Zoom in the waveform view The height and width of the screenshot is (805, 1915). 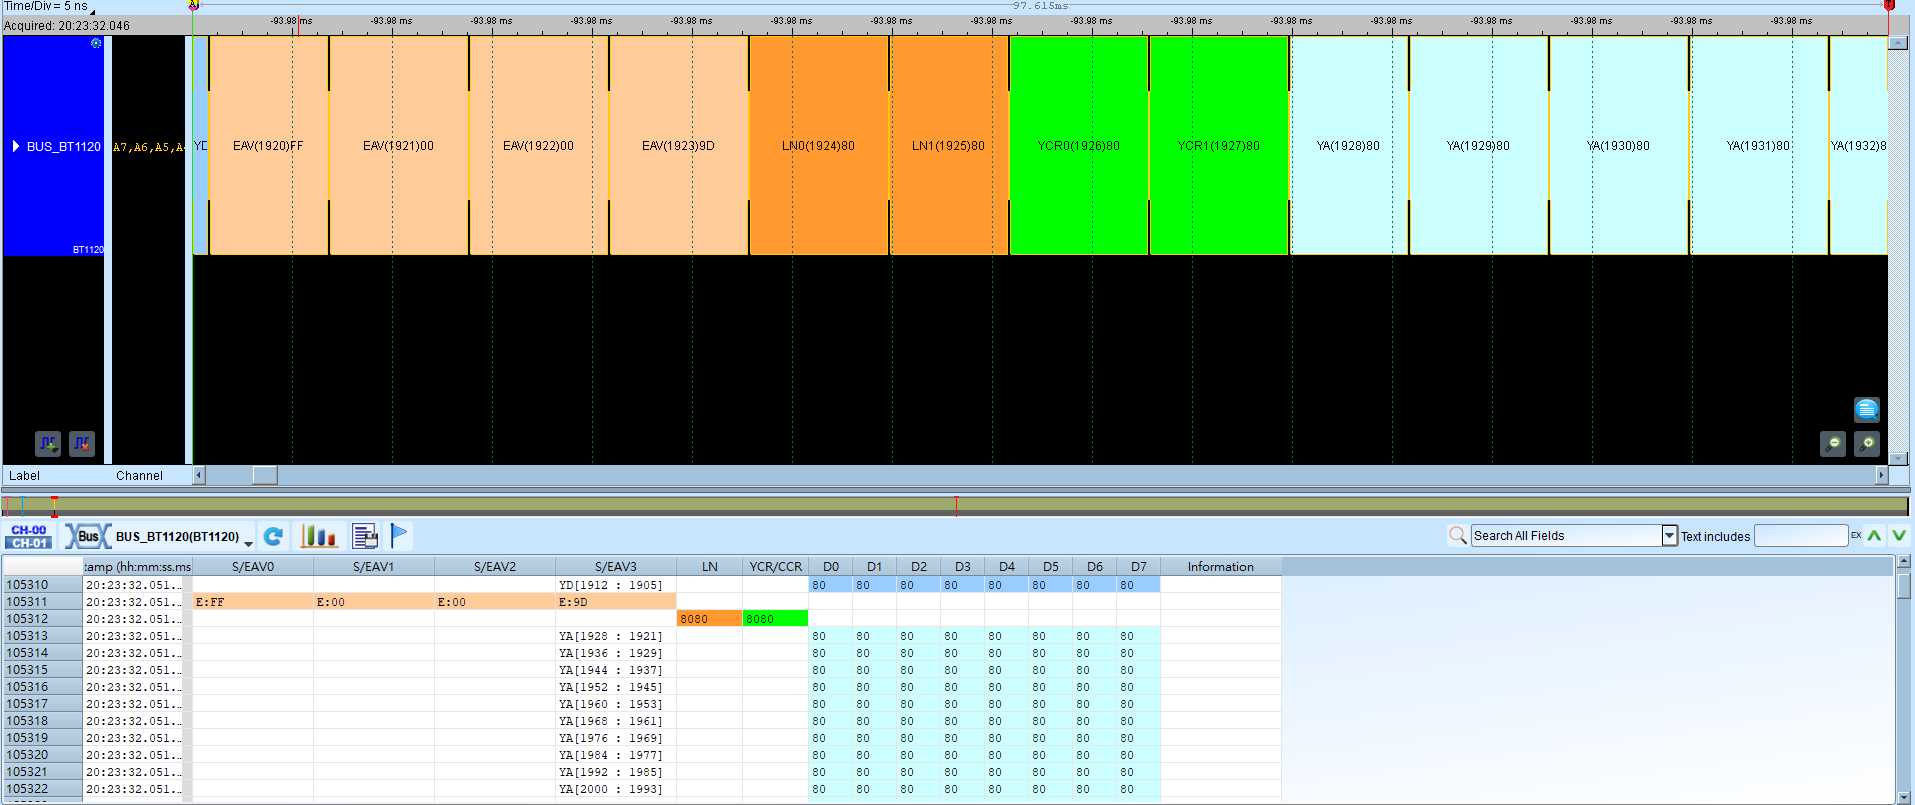(1867, 444)
